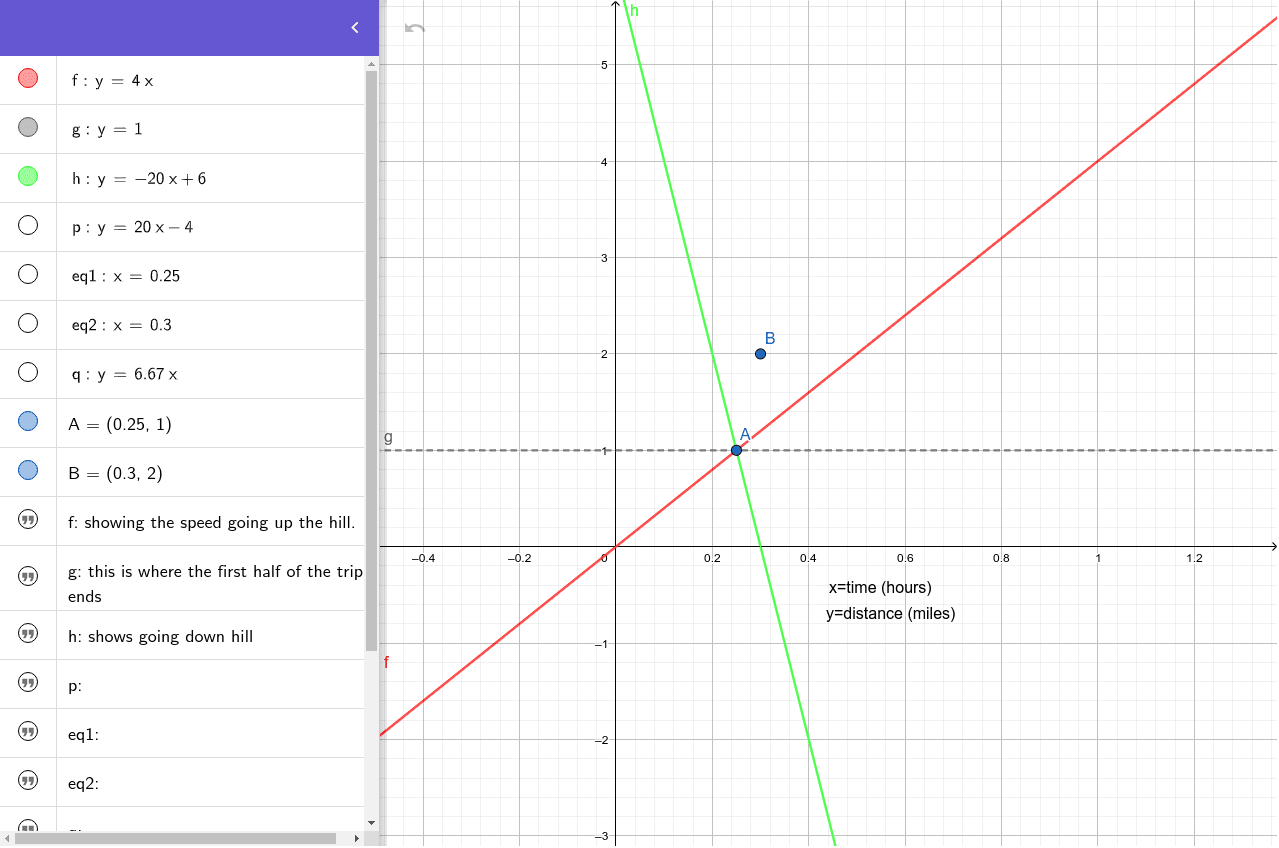Hide point B via its blue circle
The height and width of the screenshot is (848, 1279).
(x=27, y=469)
